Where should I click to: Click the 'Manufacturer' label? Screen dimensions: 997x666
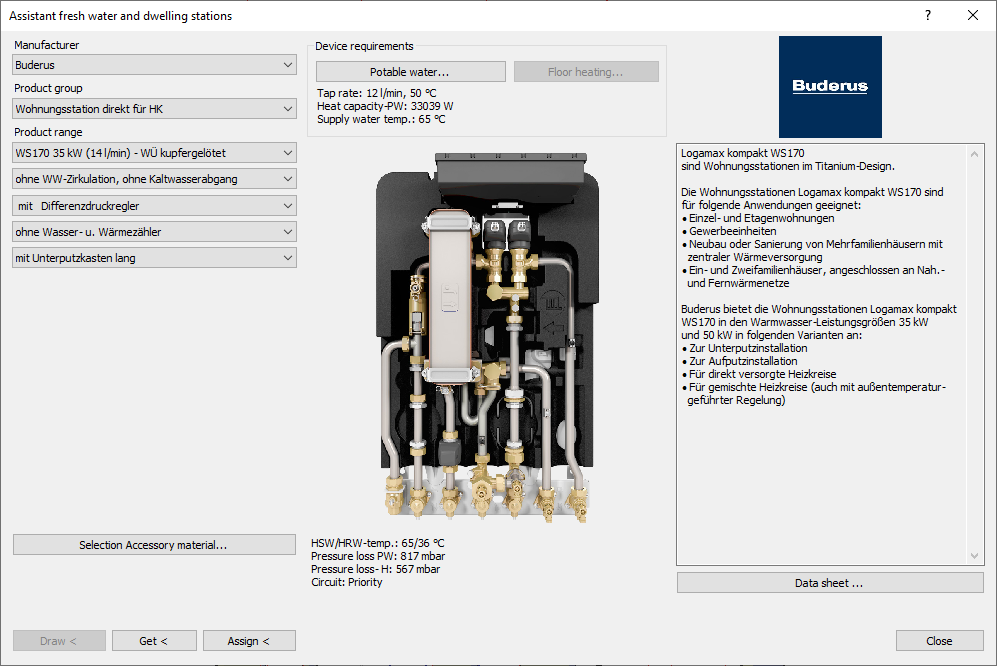point(47,45)
